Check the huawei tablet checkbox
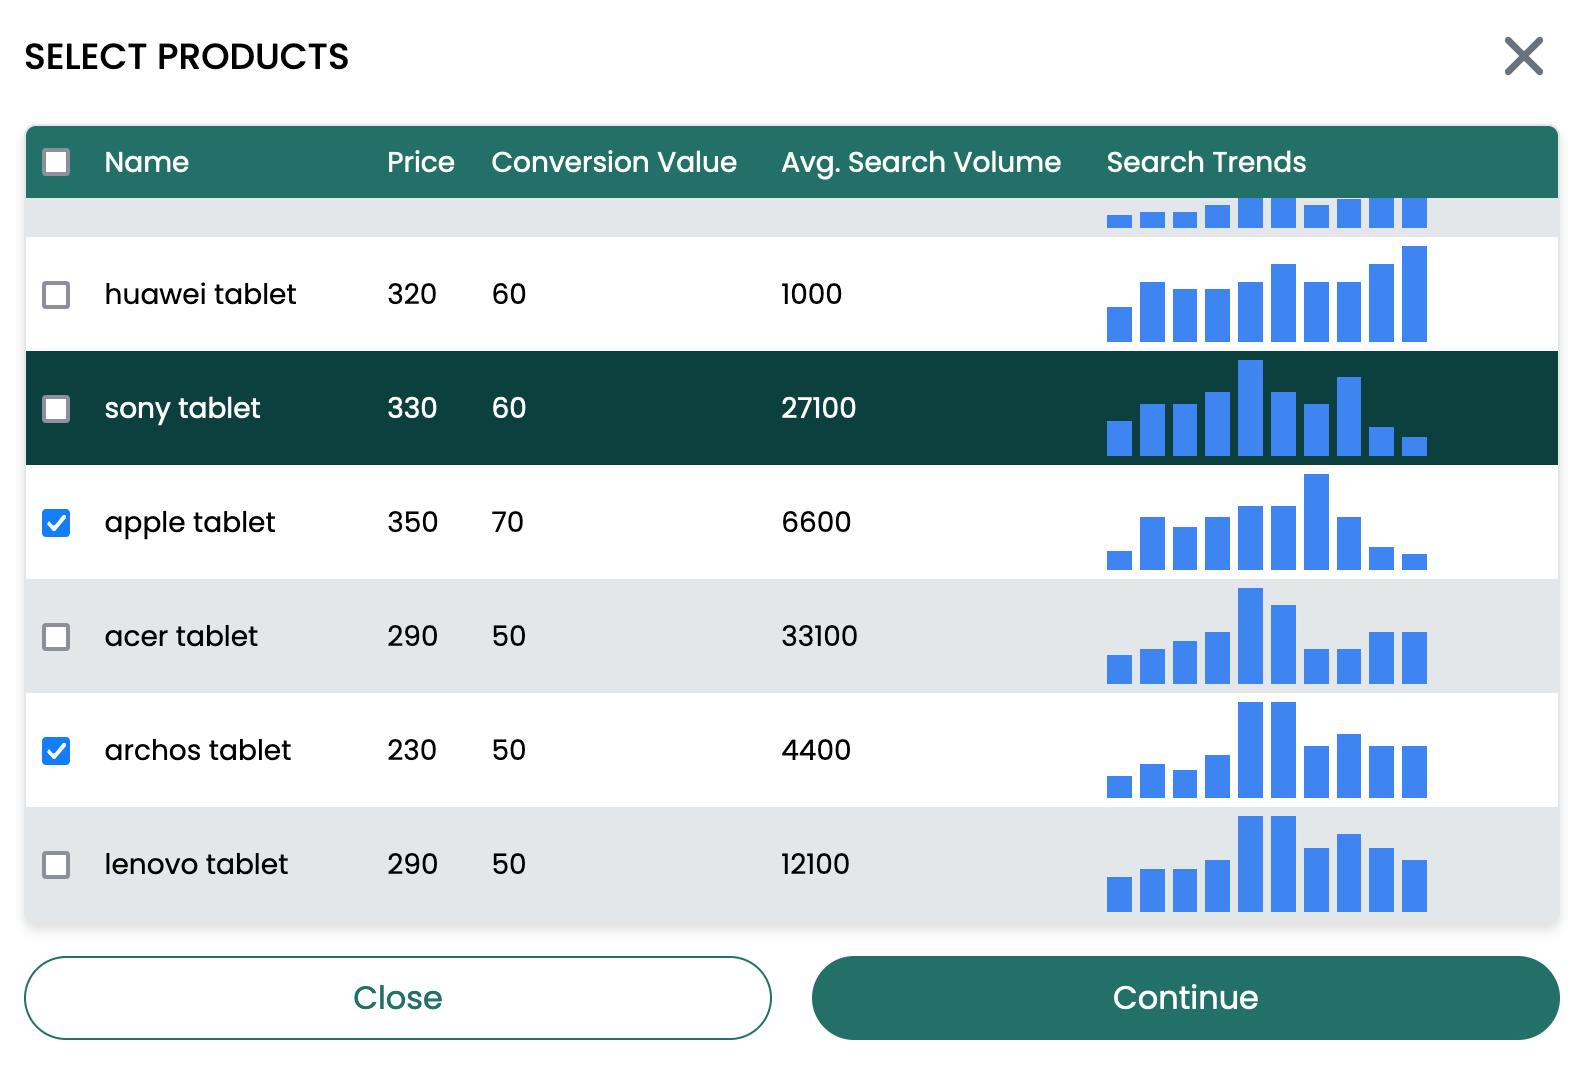 coord(56,295)
